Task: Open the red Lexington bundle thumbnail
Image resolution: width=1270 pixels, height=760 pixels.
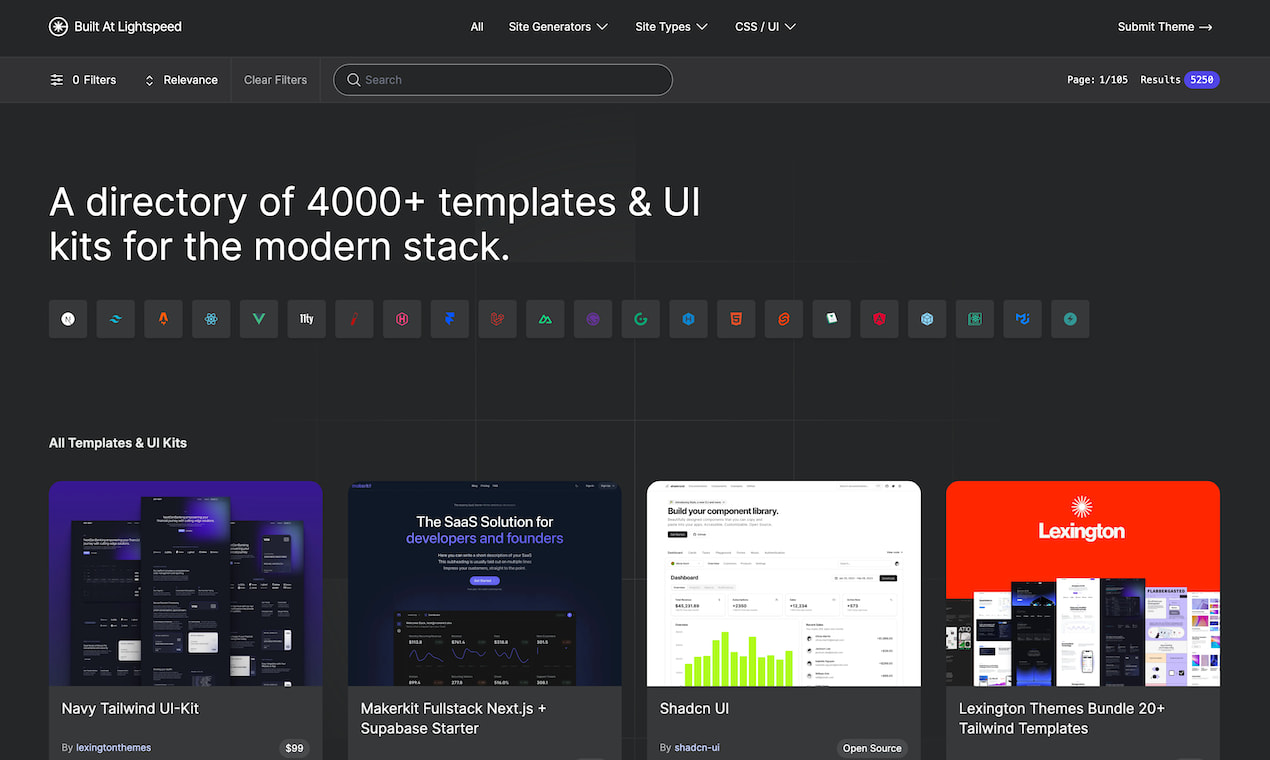Action: [x=1083, y=584]
